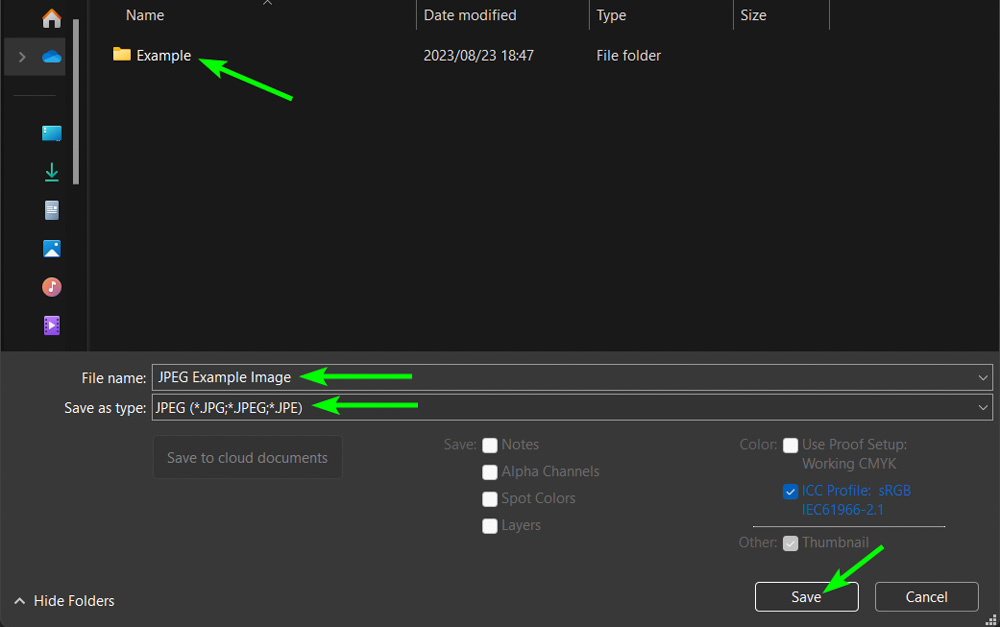
Task: Click the File folder type cell
Action: click(x=628, y=55)
